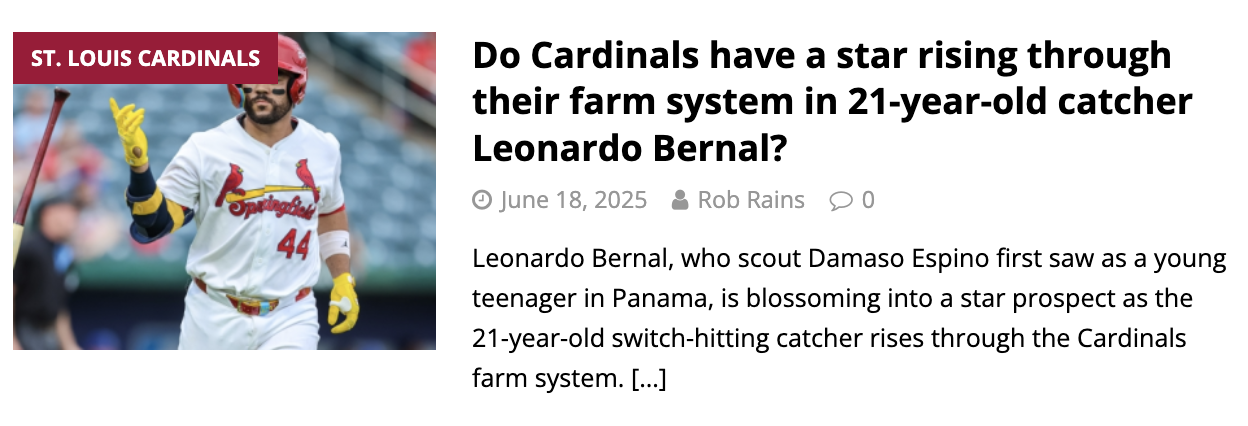1248x426 pixels.
Task: Click the author person icon
Action: 681,201
